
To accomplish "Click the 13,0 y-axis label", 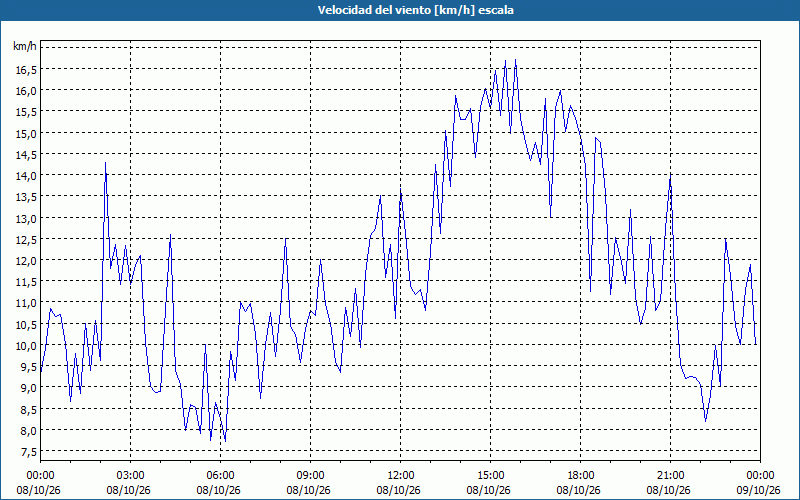I will tap(26, 218).
